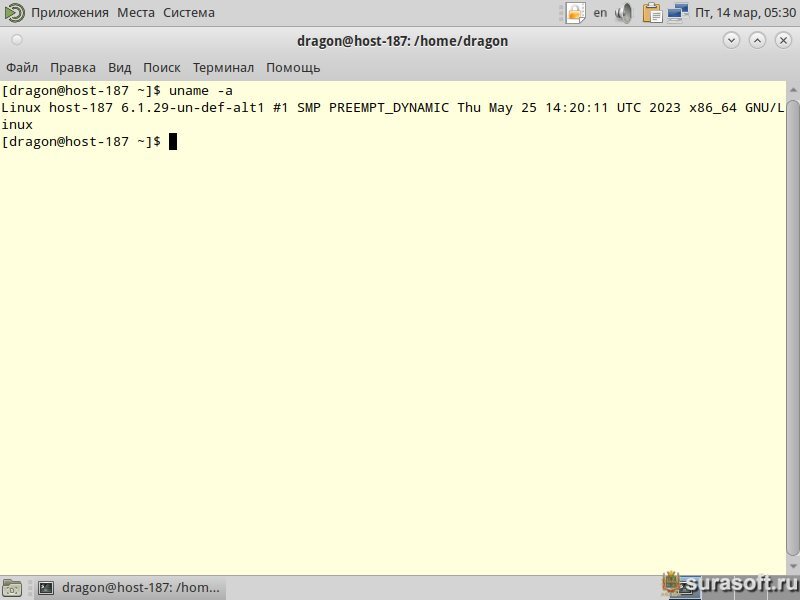The height and width of the screenshot is (600, 800).
Task: Open the Поиск terminal menu
Action: [x=162, y=67]
